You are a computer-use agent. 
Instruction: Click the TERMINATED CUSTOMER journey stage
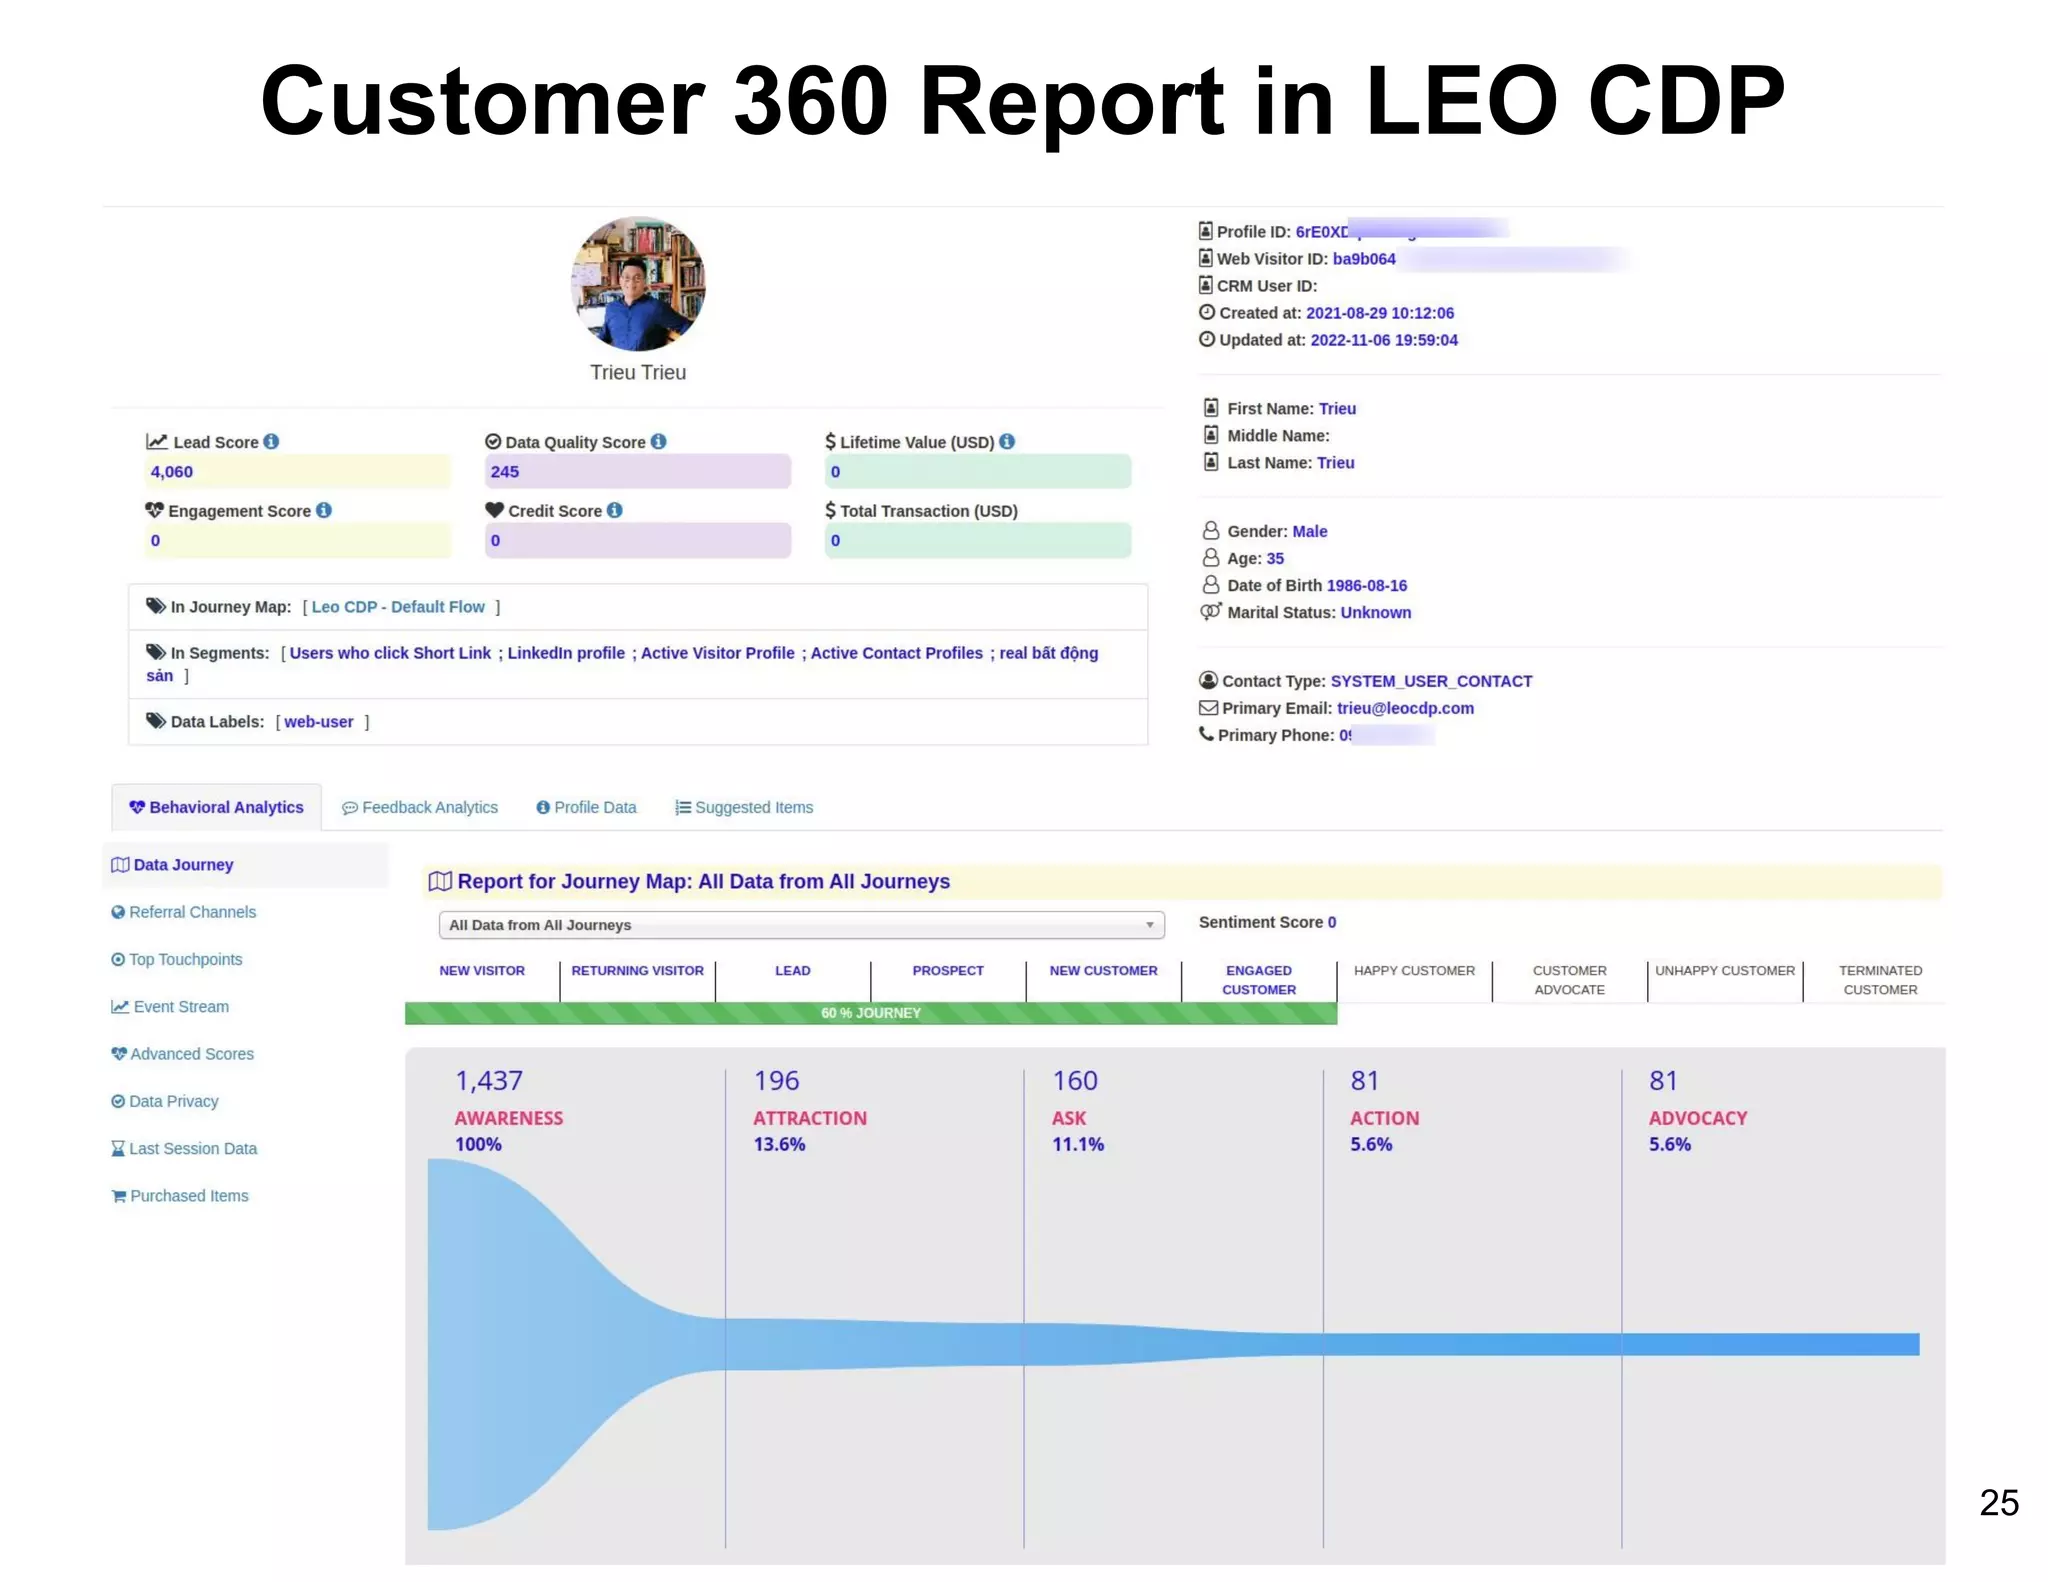[x=1880, y=980]
